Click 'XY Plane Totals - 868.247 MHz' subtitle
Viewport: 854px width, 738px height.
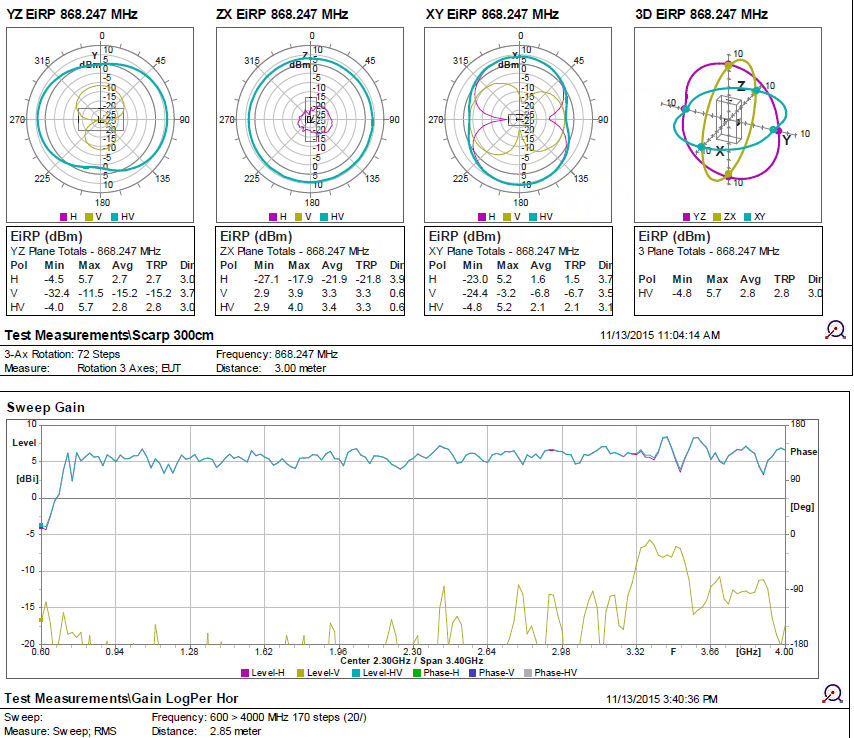(504, 251)
